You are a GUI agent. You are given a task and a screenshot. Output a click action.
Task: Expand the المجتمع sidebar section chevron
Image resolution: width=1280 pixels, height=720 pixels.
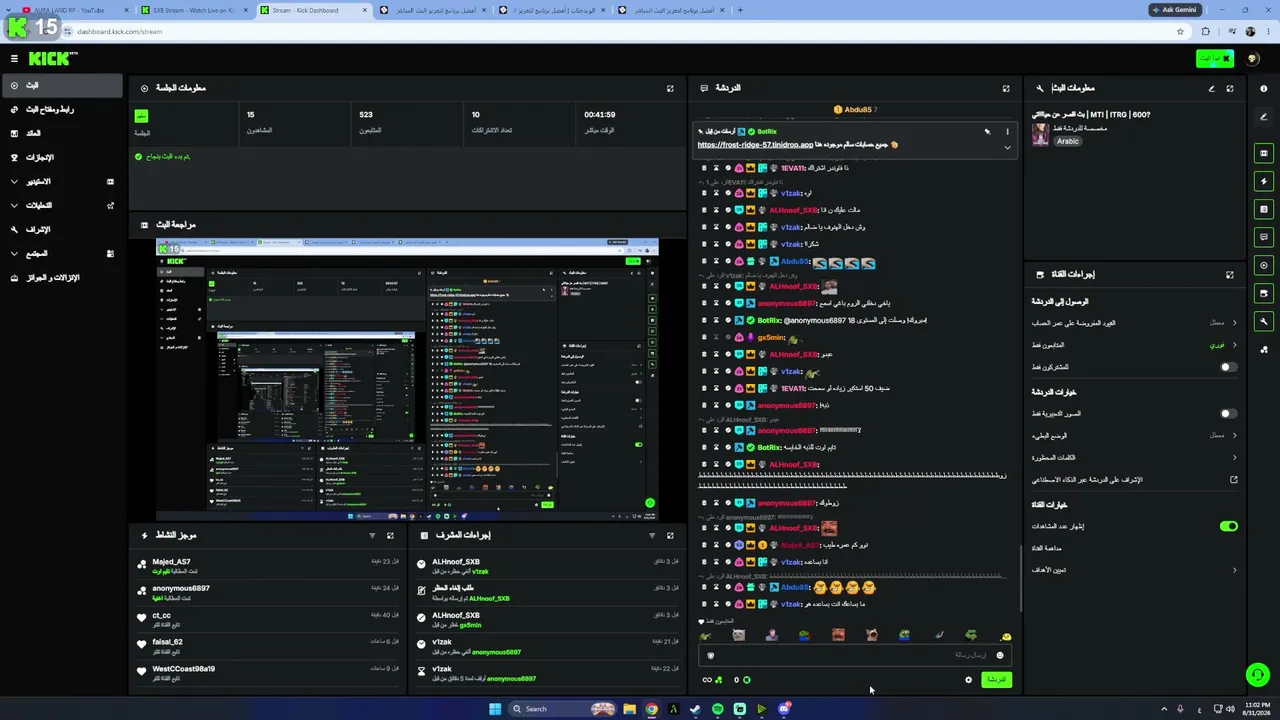tap(14, 254)
